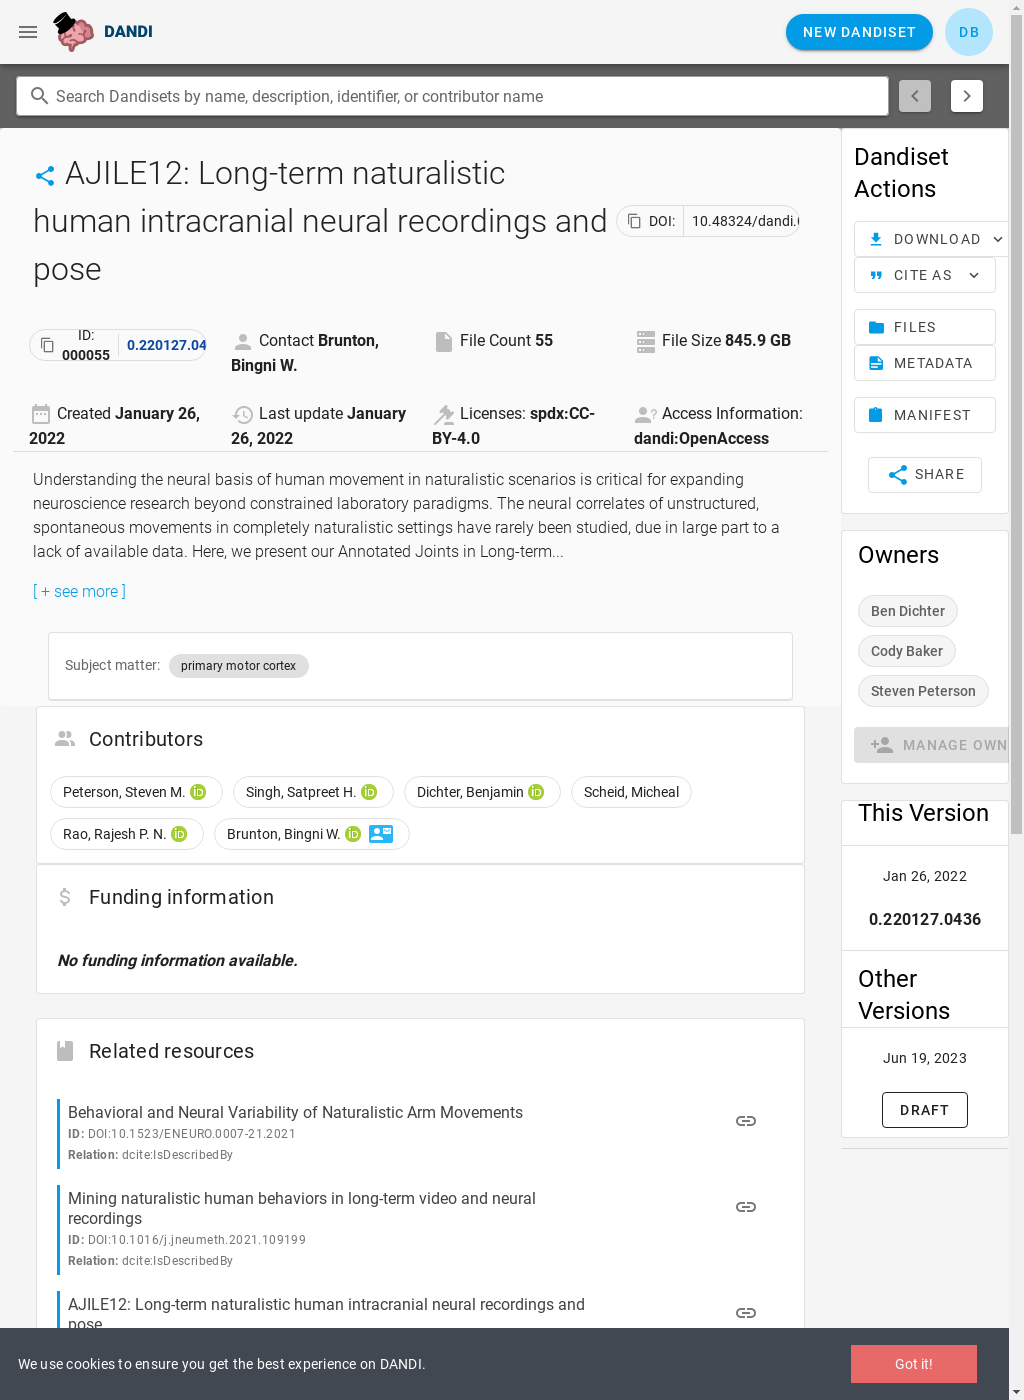This screenshot has width=1024, height=1400.
Task: Open the hamburger navigation menu
Action: click(x=28, y=32)
